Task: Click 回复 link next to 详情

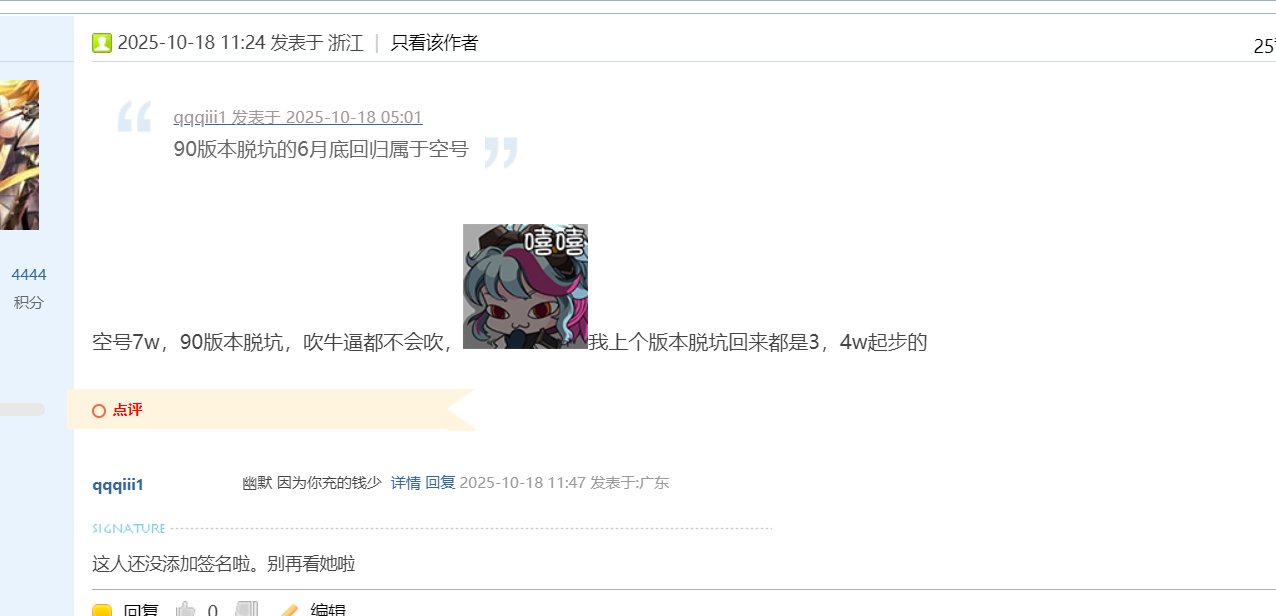Action: 440,483
